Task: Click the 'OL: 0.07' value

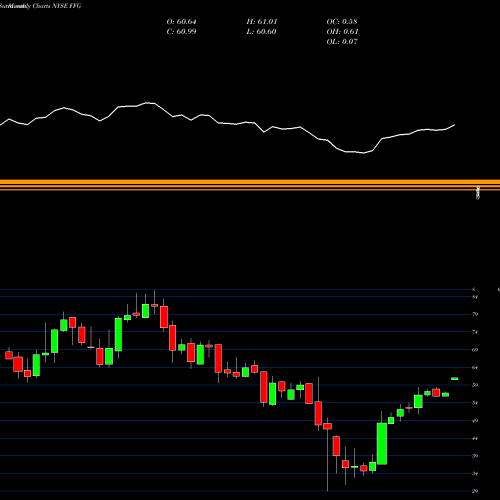Action: coord(342,42)
